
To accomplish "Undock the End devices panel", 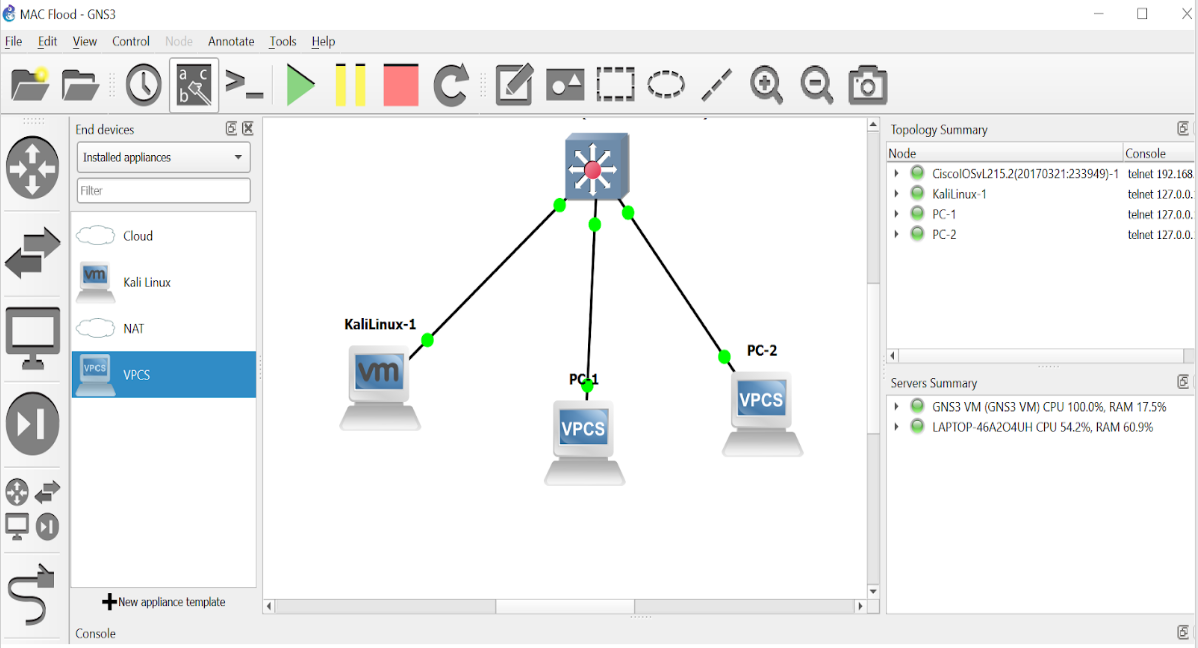I will [x=232, y=128].
